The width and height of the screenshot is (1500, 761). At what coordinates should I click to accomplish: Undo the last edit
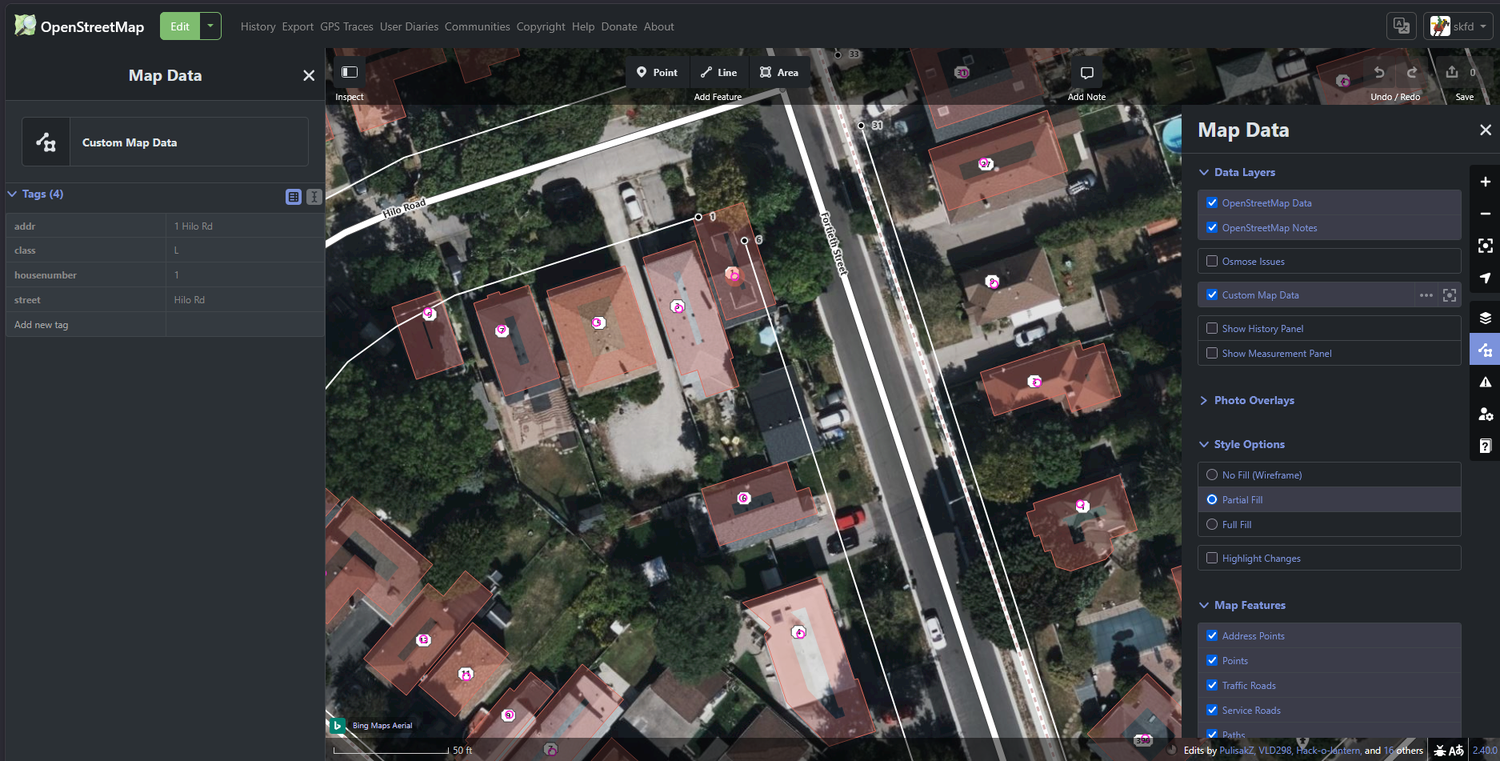coord(1379,72)
